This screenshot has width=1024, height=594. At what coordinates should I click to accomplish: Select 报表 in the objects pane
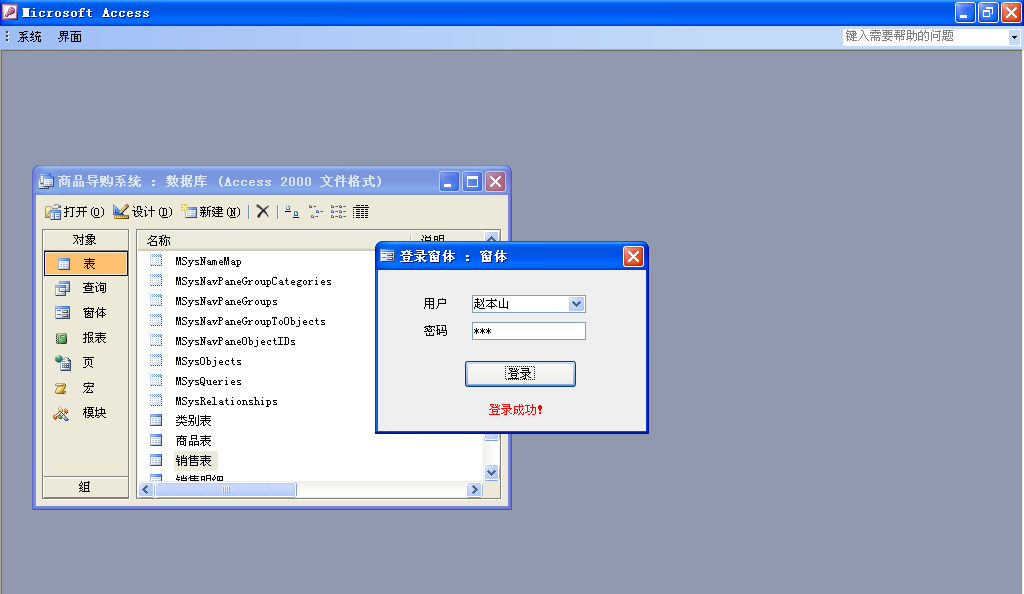86,337
